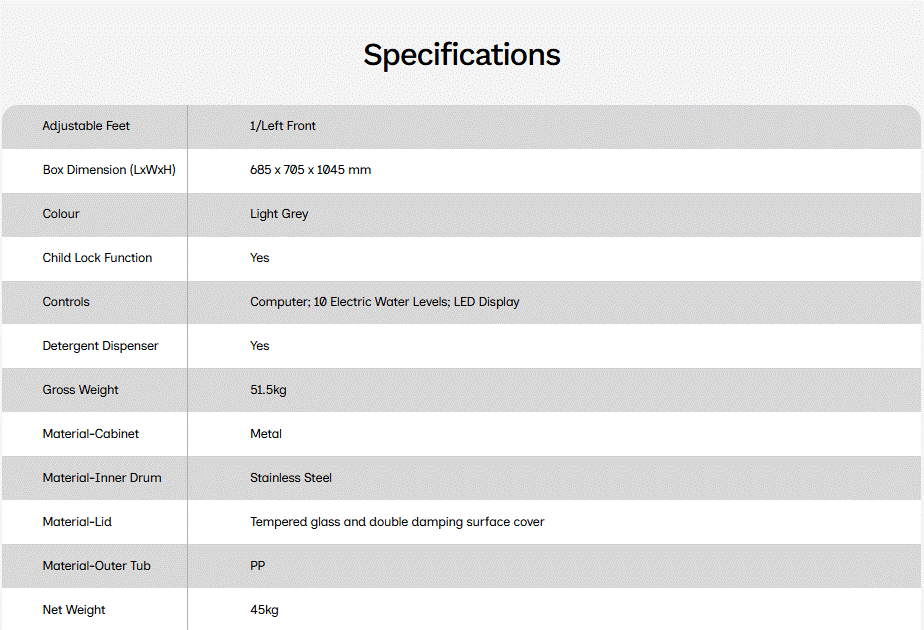Click the Light Grey colour value
The height and width of the screenshot is (630, 924).
pyautogui.click(x=279, y=214)
